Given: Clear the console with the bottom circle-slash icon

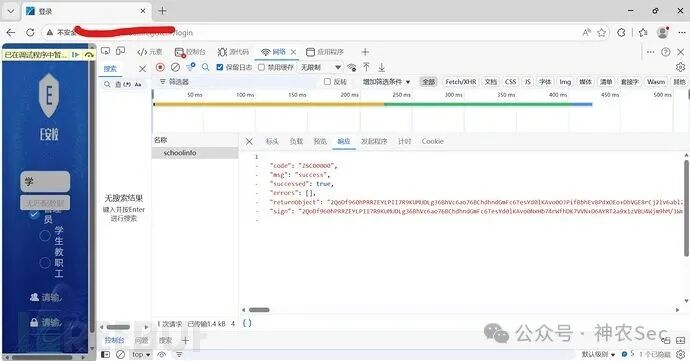Looking at the screenshot, I should point(120,354).
